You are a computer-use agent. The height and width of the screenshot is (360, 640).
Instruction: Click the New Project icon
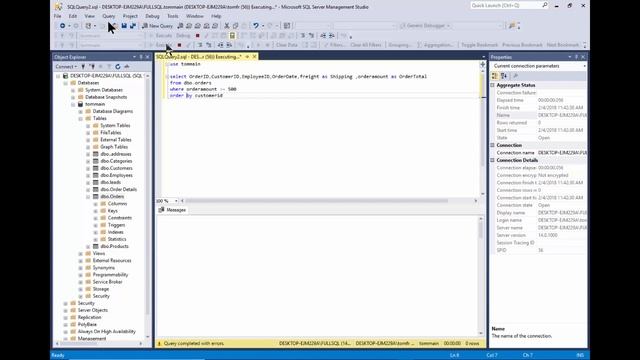[x=88, y=26]
